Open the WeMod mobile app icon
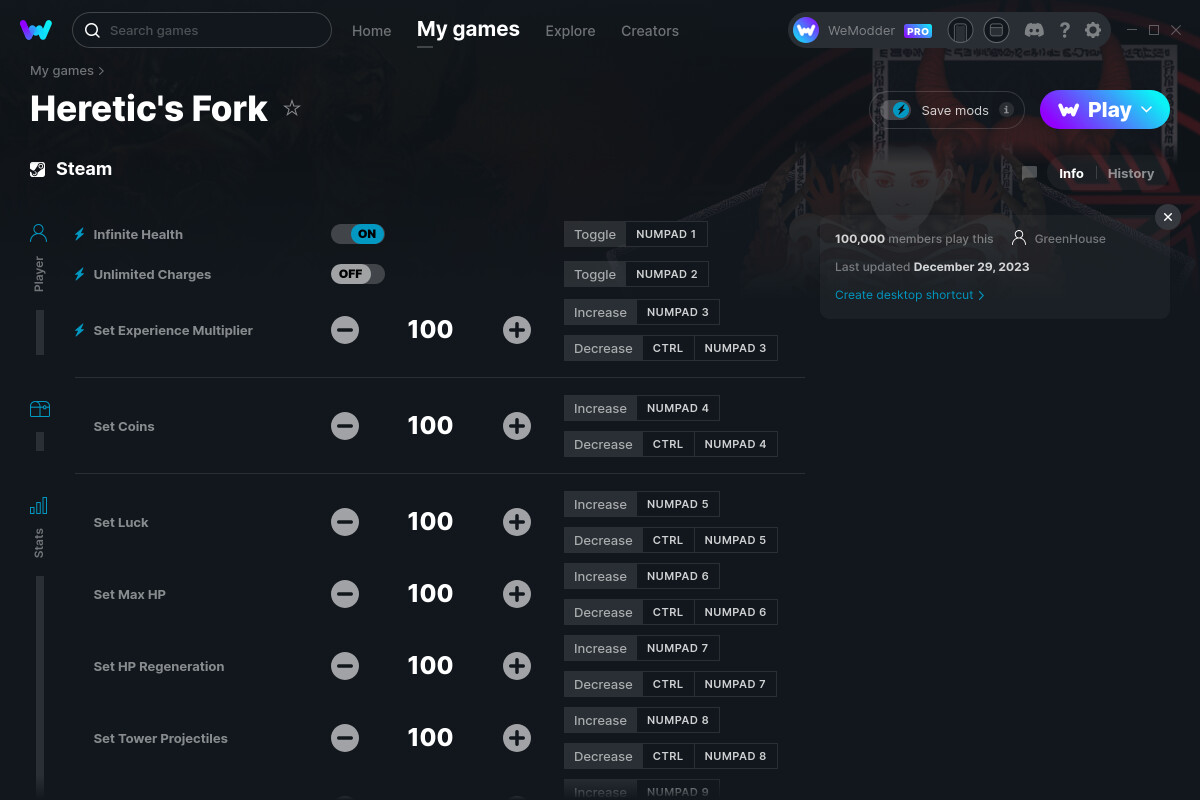Viewport: 1200px width, 800px height. pos(960,30)
